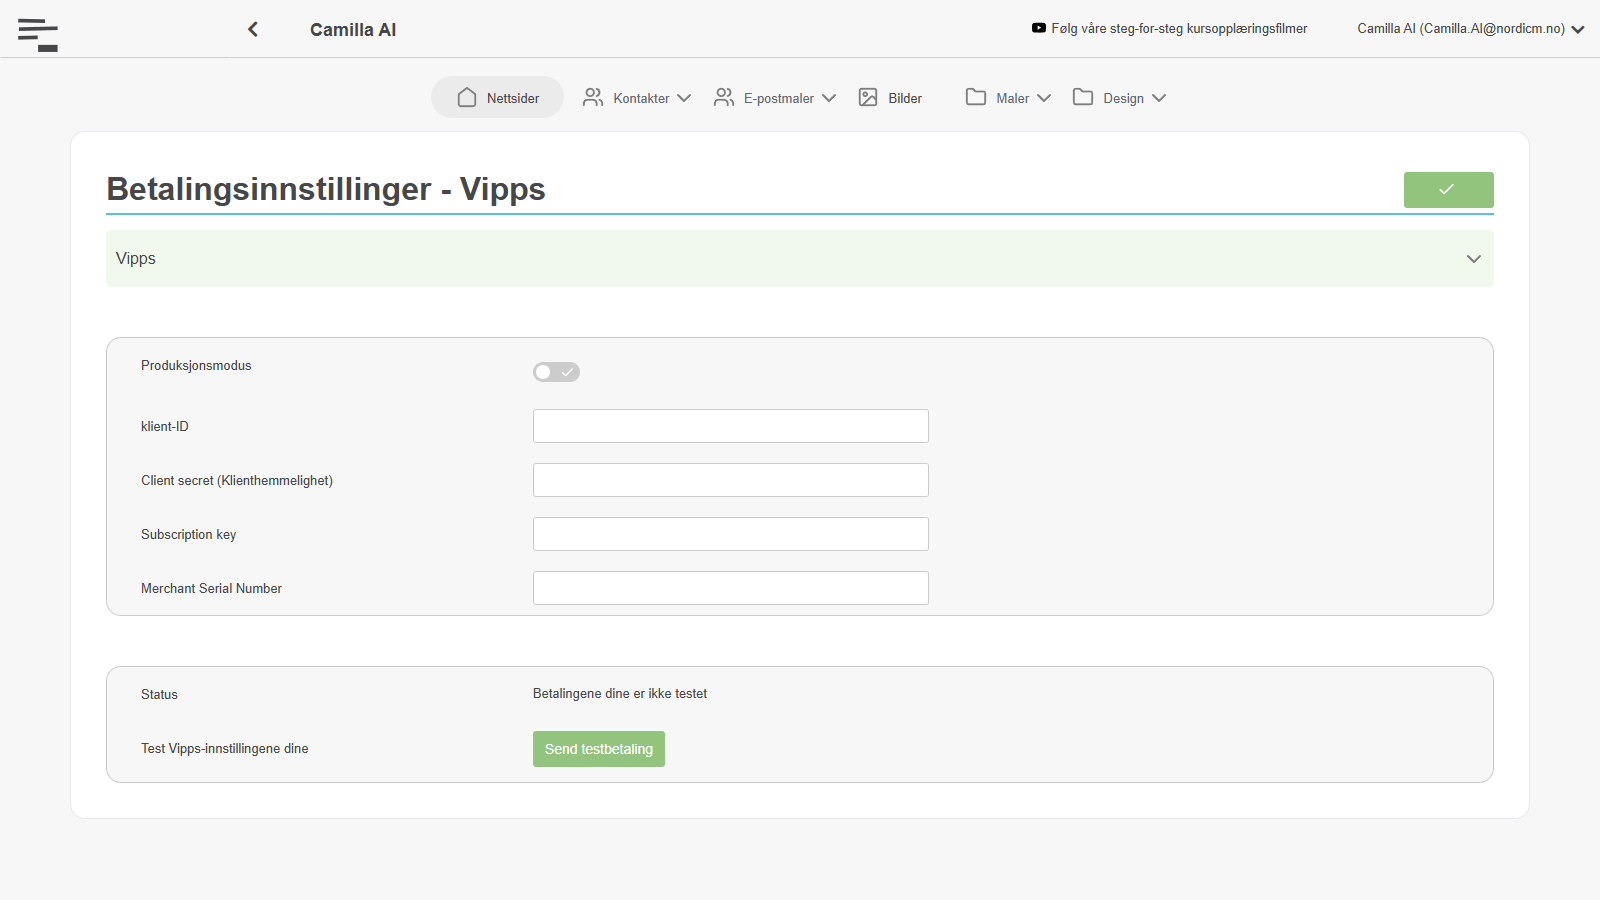Click the E-postmaler people icon
The height and width of the screenshot is (900, 1600).
coord(724,97)
